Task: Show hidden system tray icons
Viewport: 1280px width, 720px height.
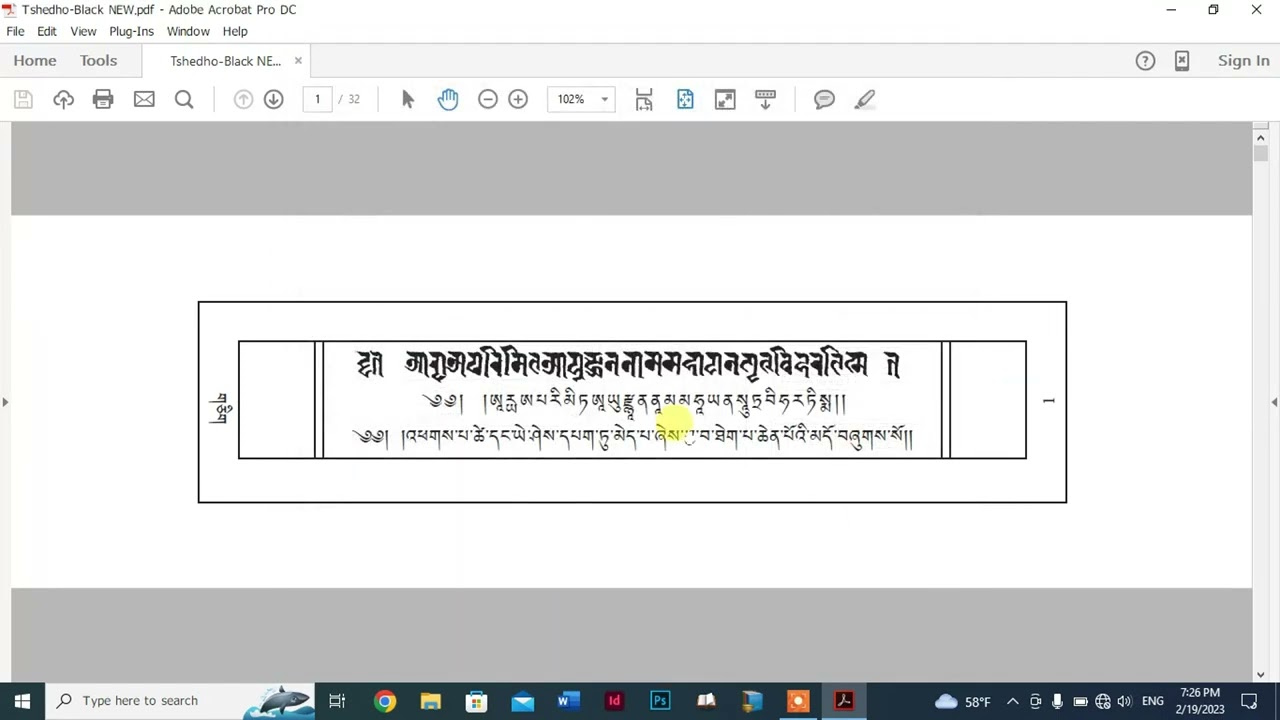Action: (x=1012, y=701)
